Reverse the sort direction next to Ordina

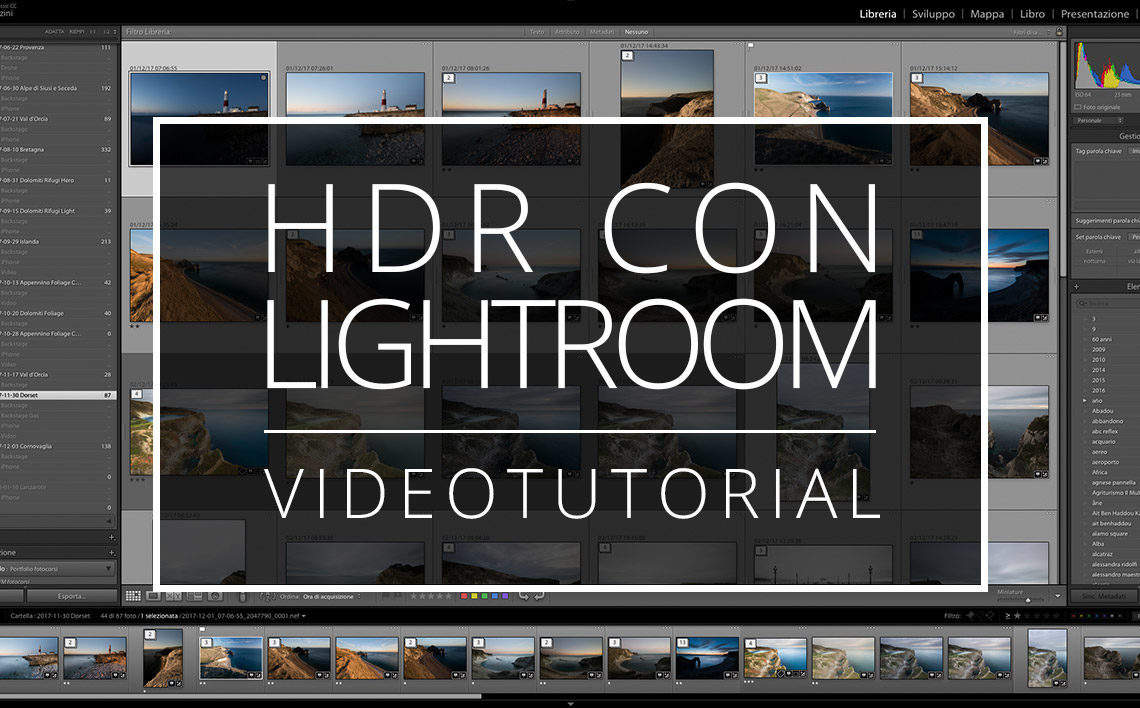coord(266,597)
